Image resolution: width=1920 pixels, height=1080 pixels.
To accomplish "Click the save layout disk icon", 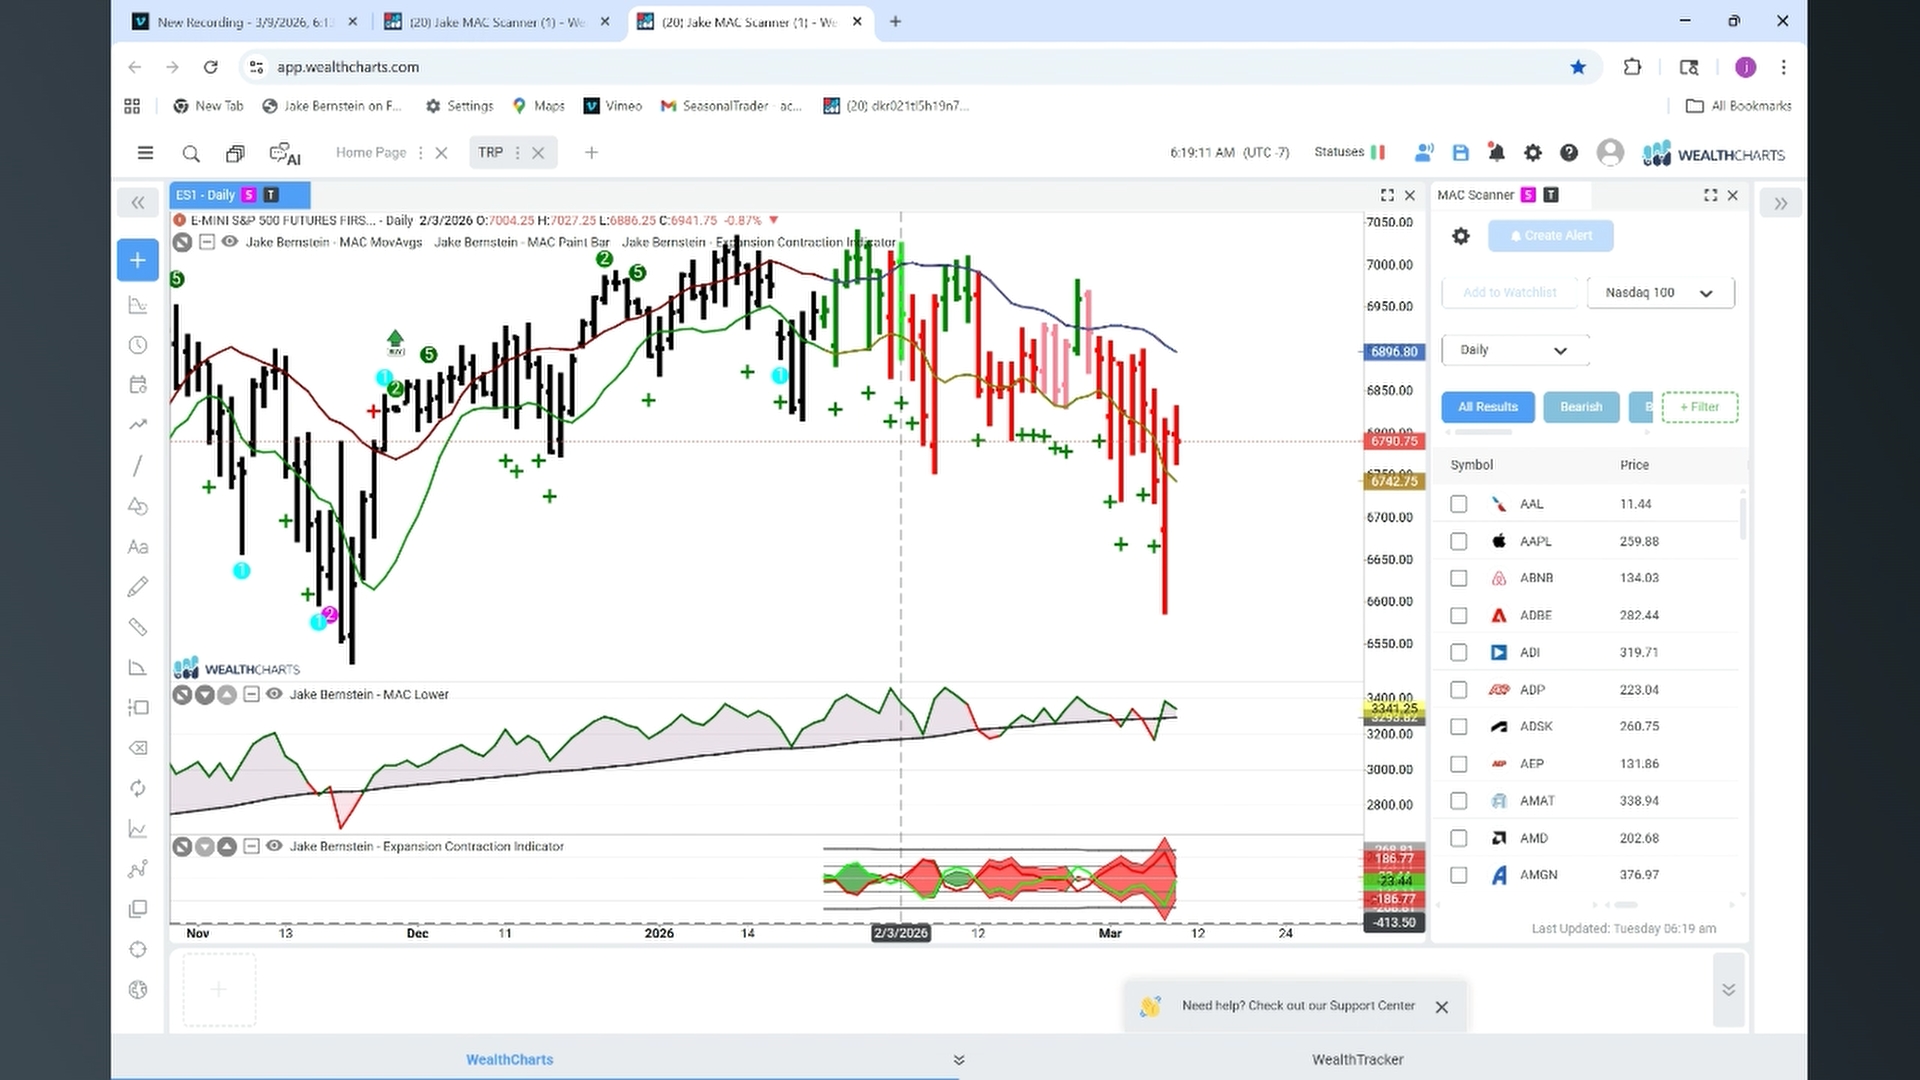I will [x=1461, y=153].
